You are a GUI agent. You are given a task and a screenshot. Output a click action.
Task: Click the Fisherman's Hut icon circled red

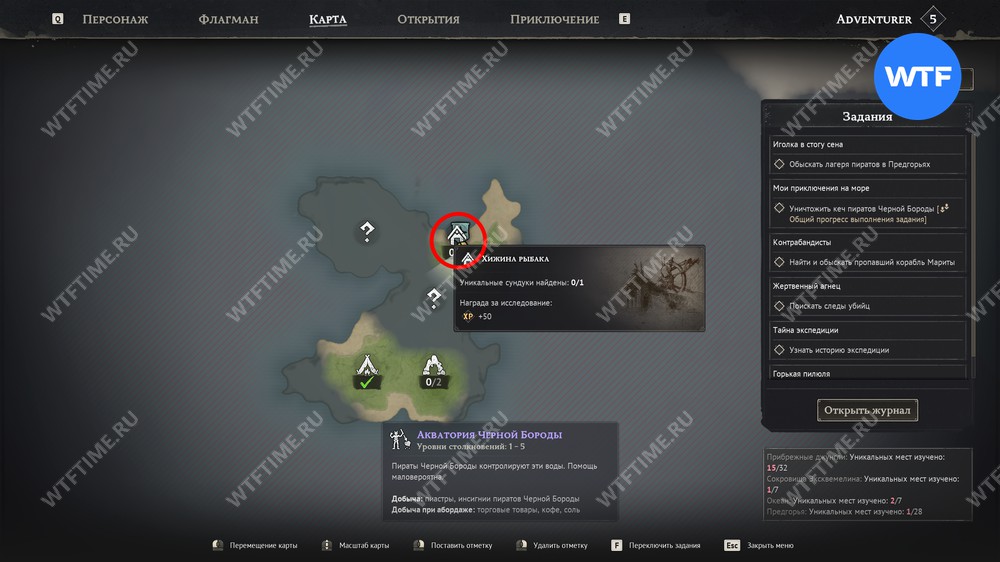click(x=457, y=235)
